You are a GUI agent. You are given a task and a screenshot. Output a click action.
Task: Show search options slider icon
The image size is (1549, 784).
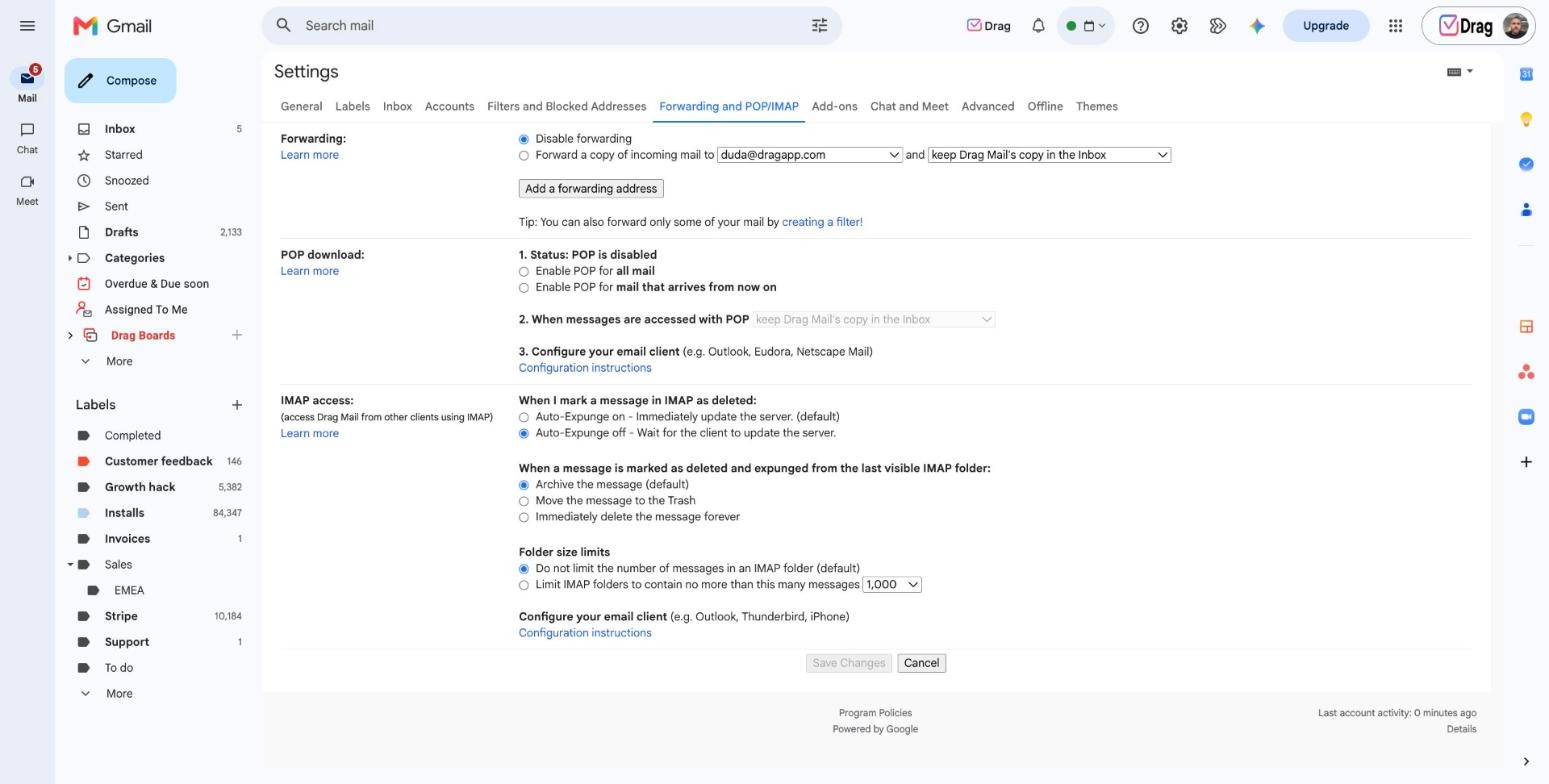[x=819, y=26]
